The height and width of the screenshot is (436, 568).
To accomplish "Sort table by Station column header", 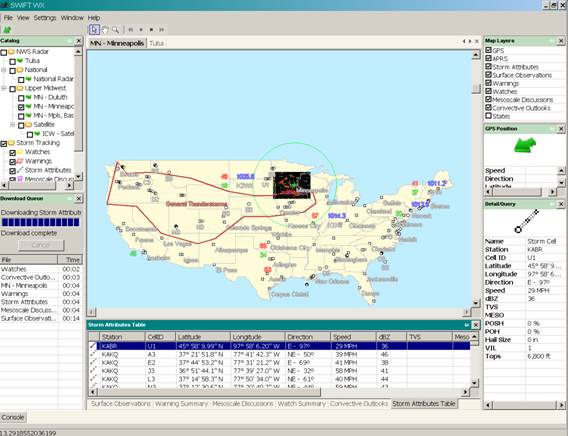I will coord(122,337).
